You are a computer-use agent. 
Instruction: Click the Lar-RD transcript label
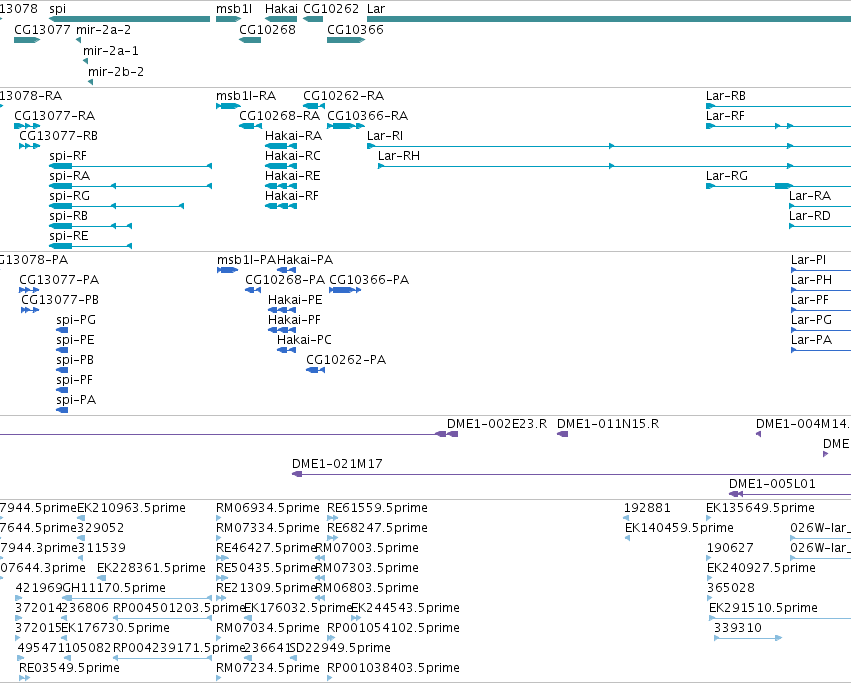(x=809, y=216)
